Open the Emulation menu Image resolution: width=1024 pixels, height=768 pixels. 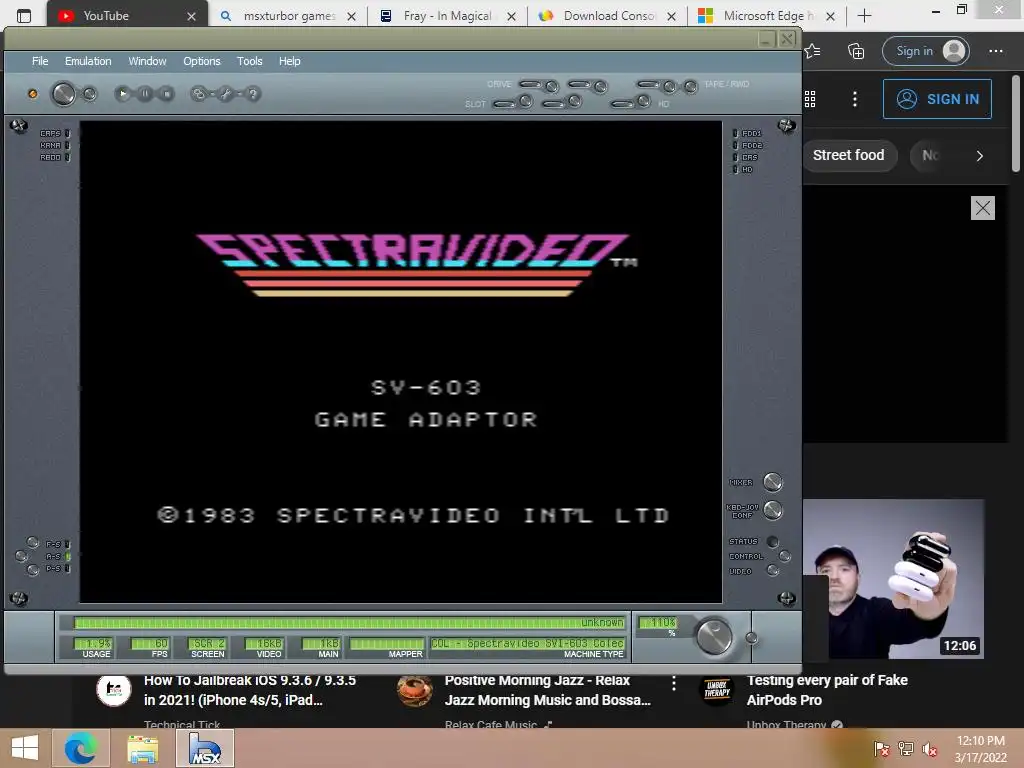pos(88,61)
